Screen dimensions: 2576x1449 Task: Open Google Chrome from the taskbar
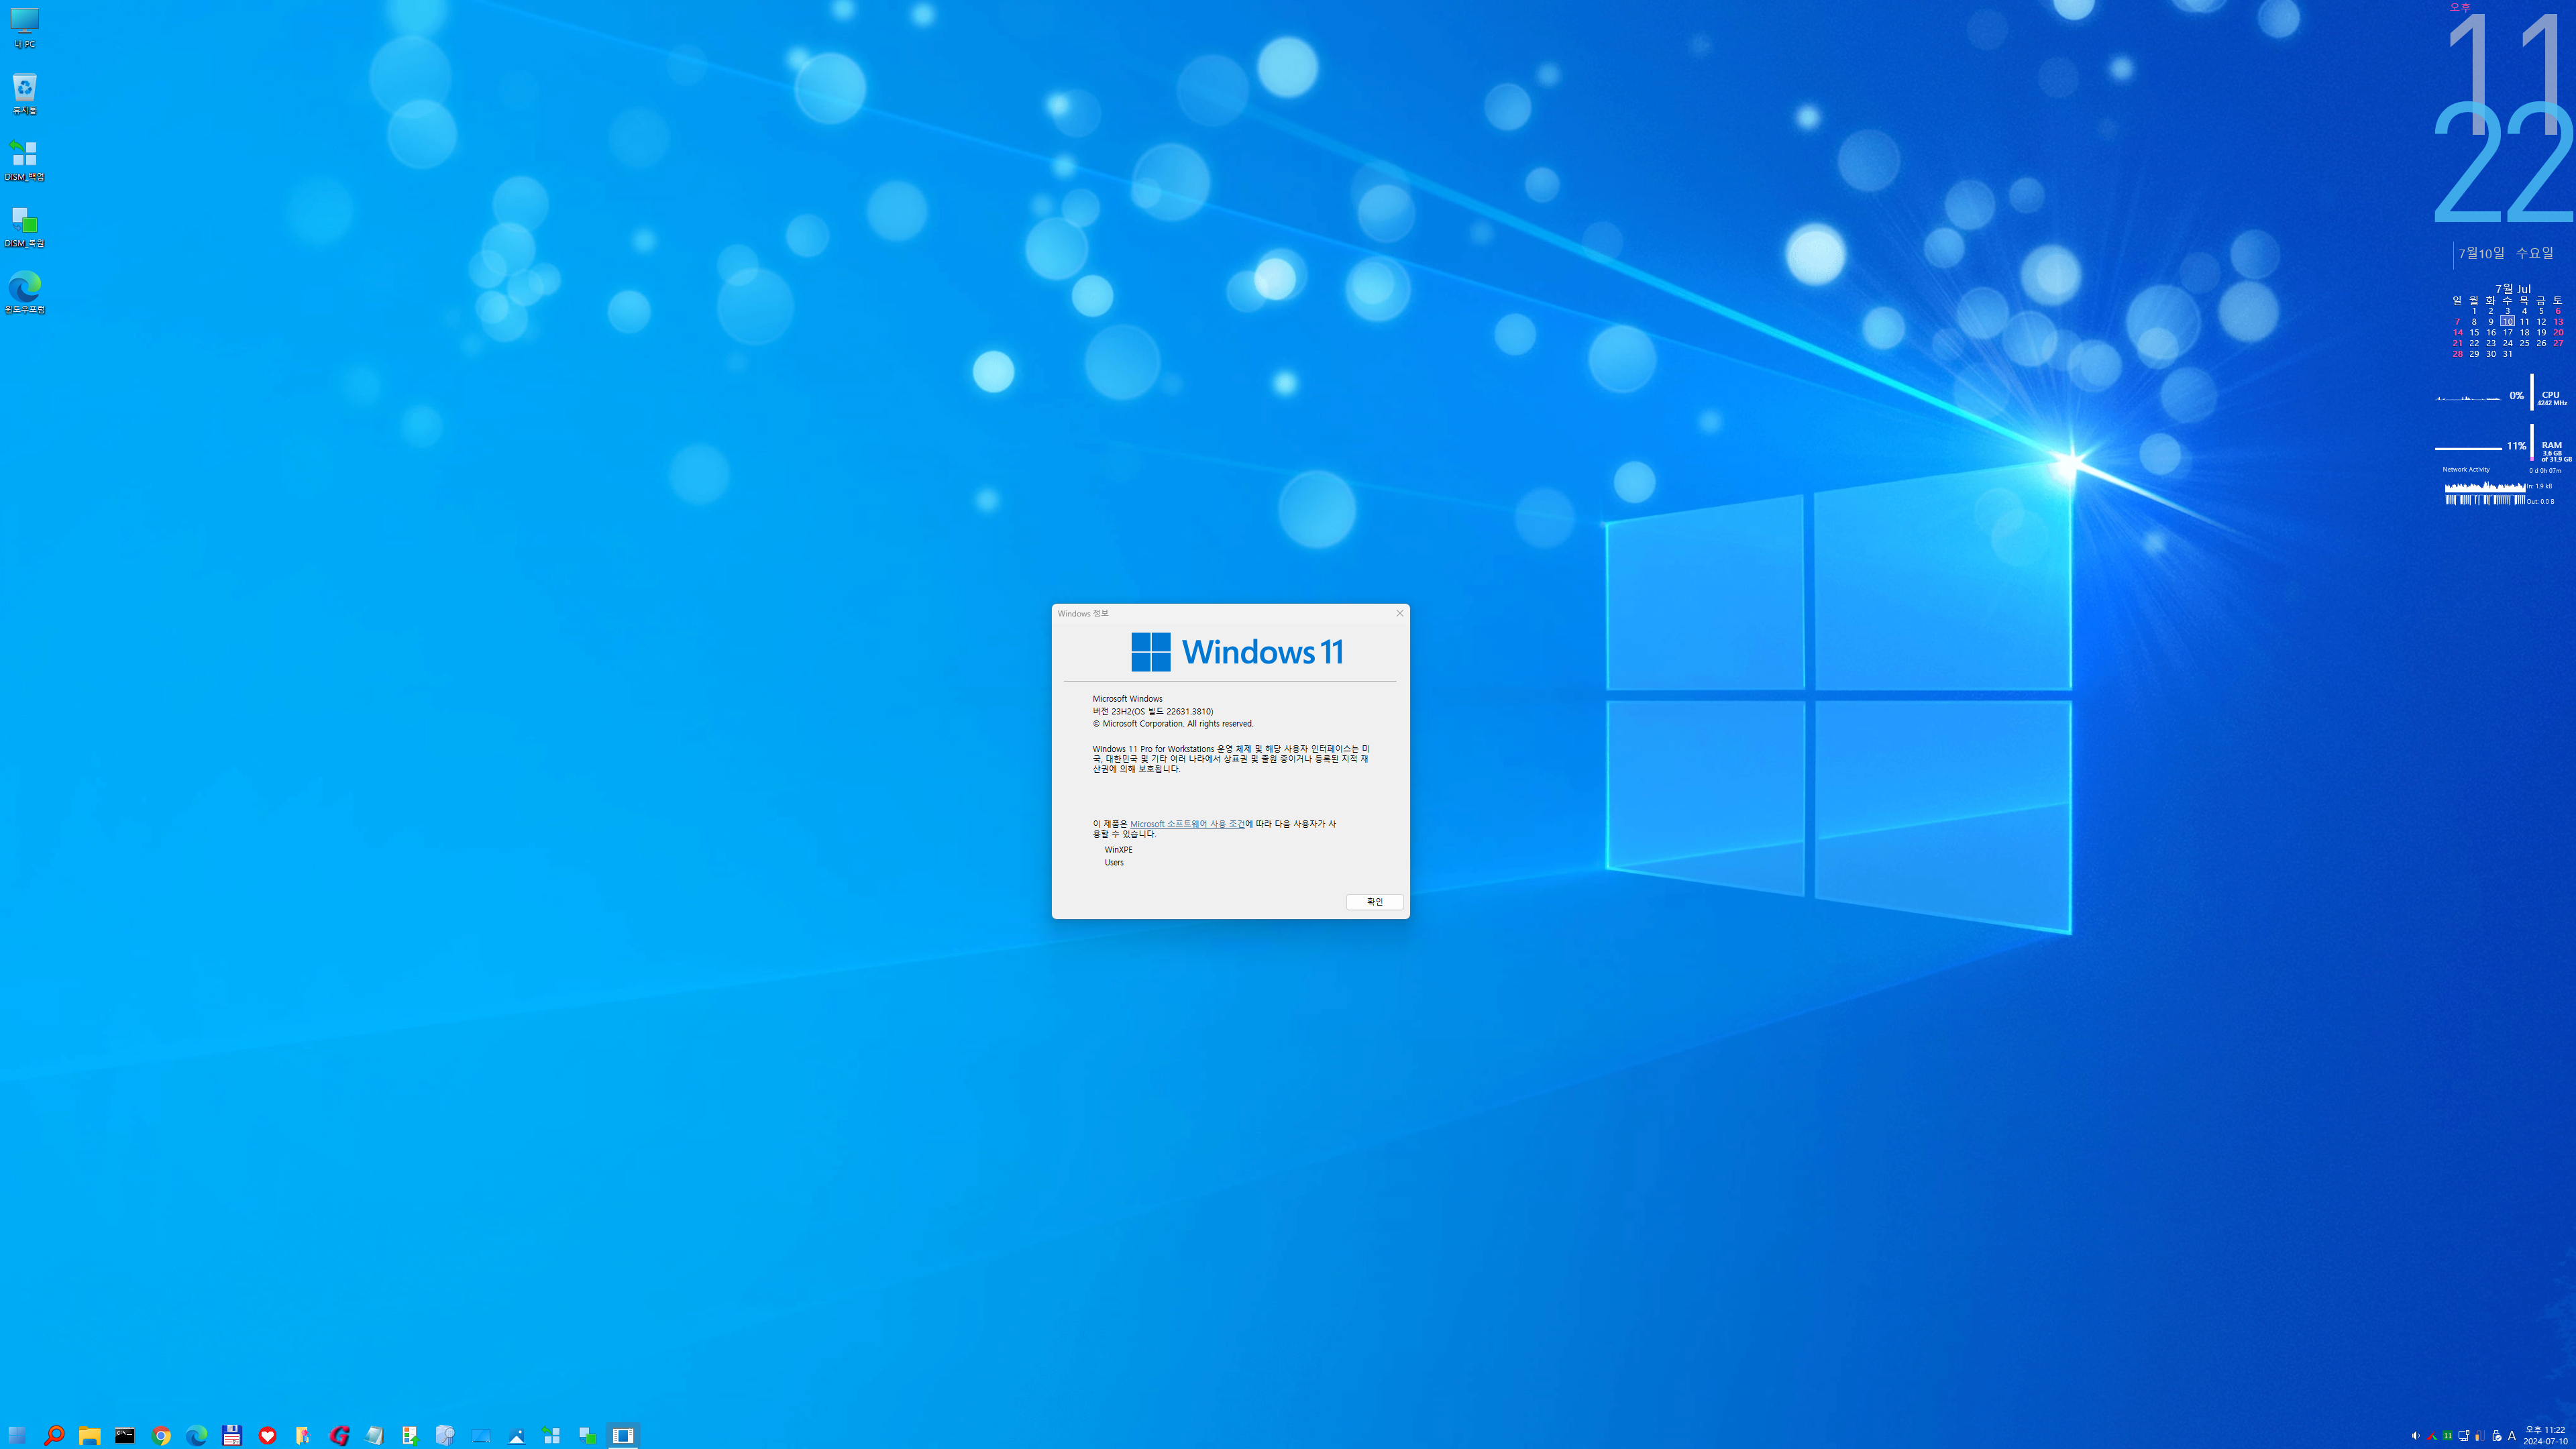pos(161,1435)
